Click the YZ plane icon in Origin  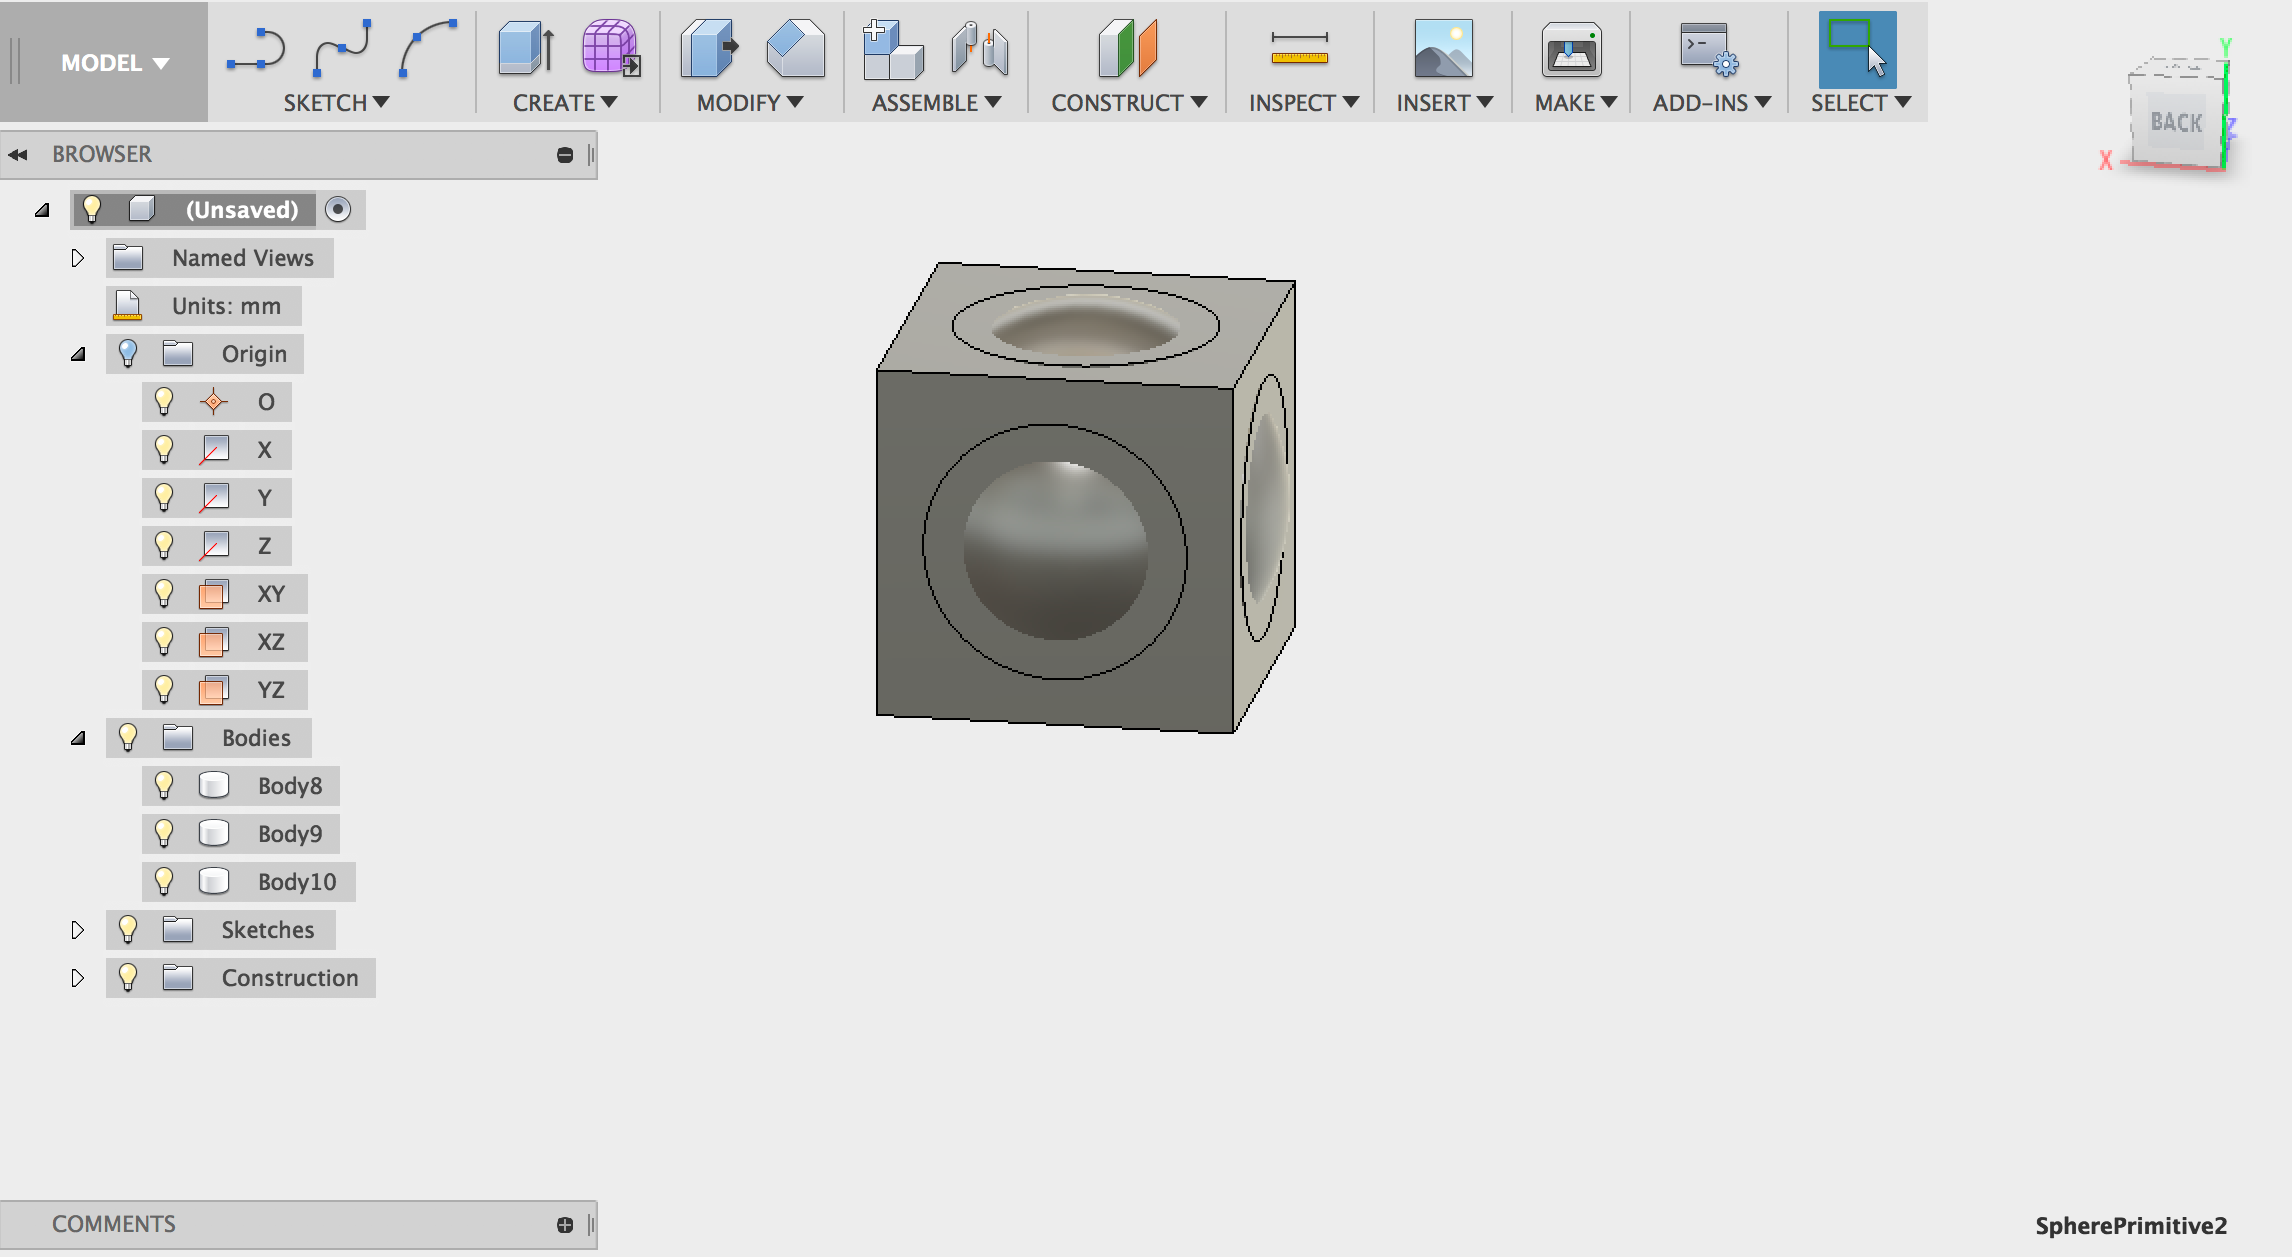213,690
